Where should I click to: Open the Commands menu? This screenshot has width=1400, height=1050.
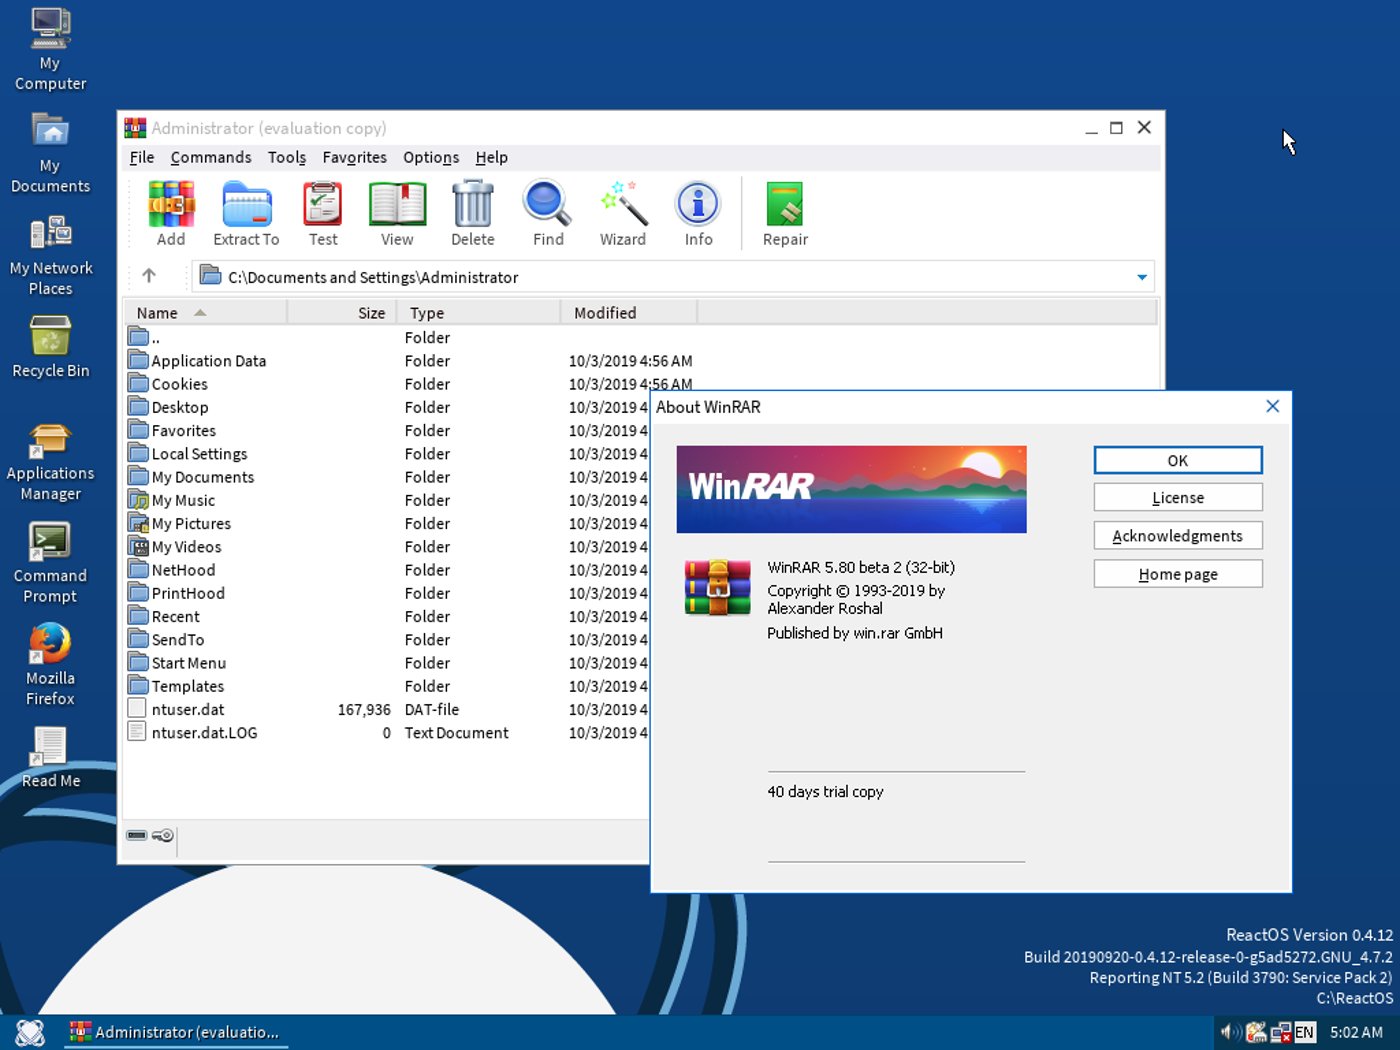tap(210, 157)
